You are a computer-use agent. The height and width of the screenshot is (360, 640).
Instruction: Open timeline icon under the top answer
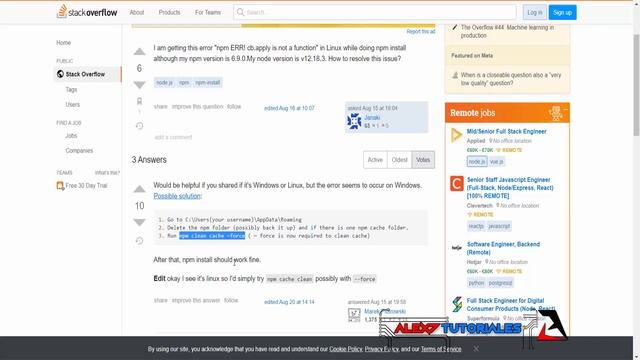(139, 241)
